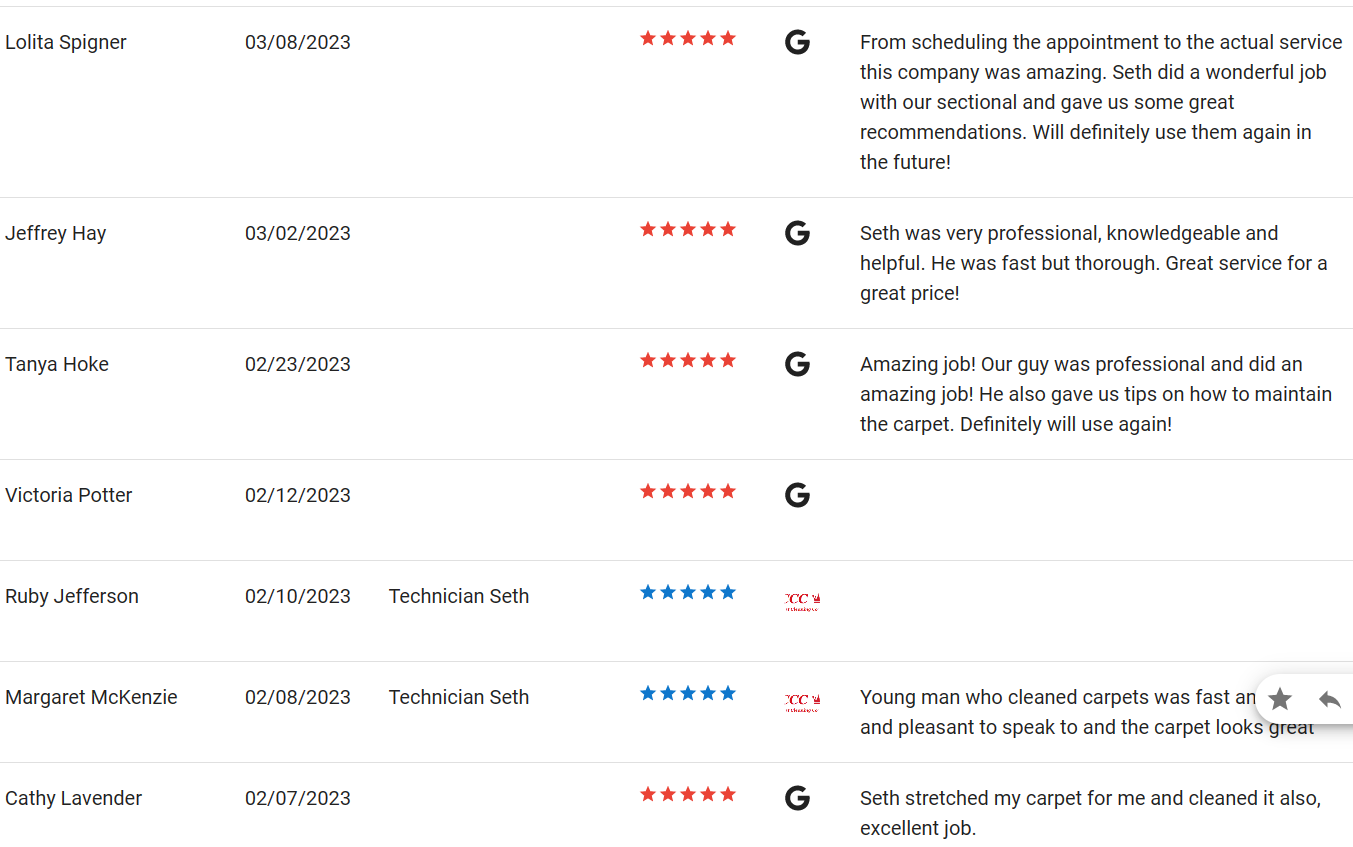The height and width of the screenshot is (847, 1353).
Task: Click the Google icon in Cathy Lavender's row
Action: tap(797, 798)
